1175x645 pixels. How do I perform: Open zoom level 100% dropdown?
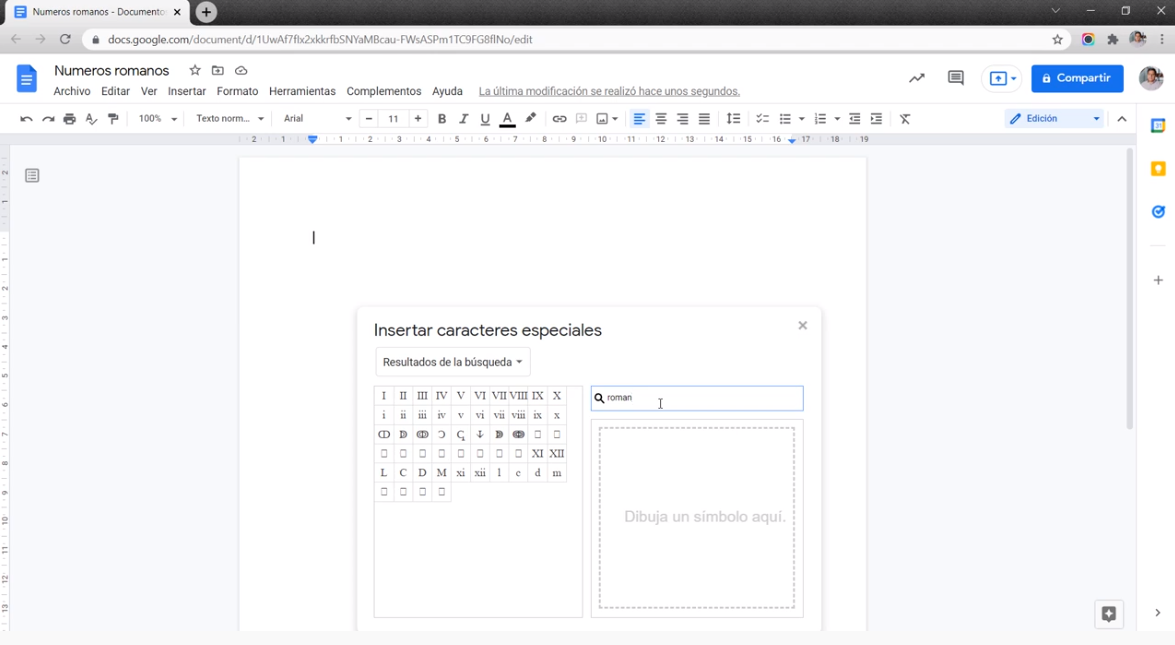pos(157,119)
